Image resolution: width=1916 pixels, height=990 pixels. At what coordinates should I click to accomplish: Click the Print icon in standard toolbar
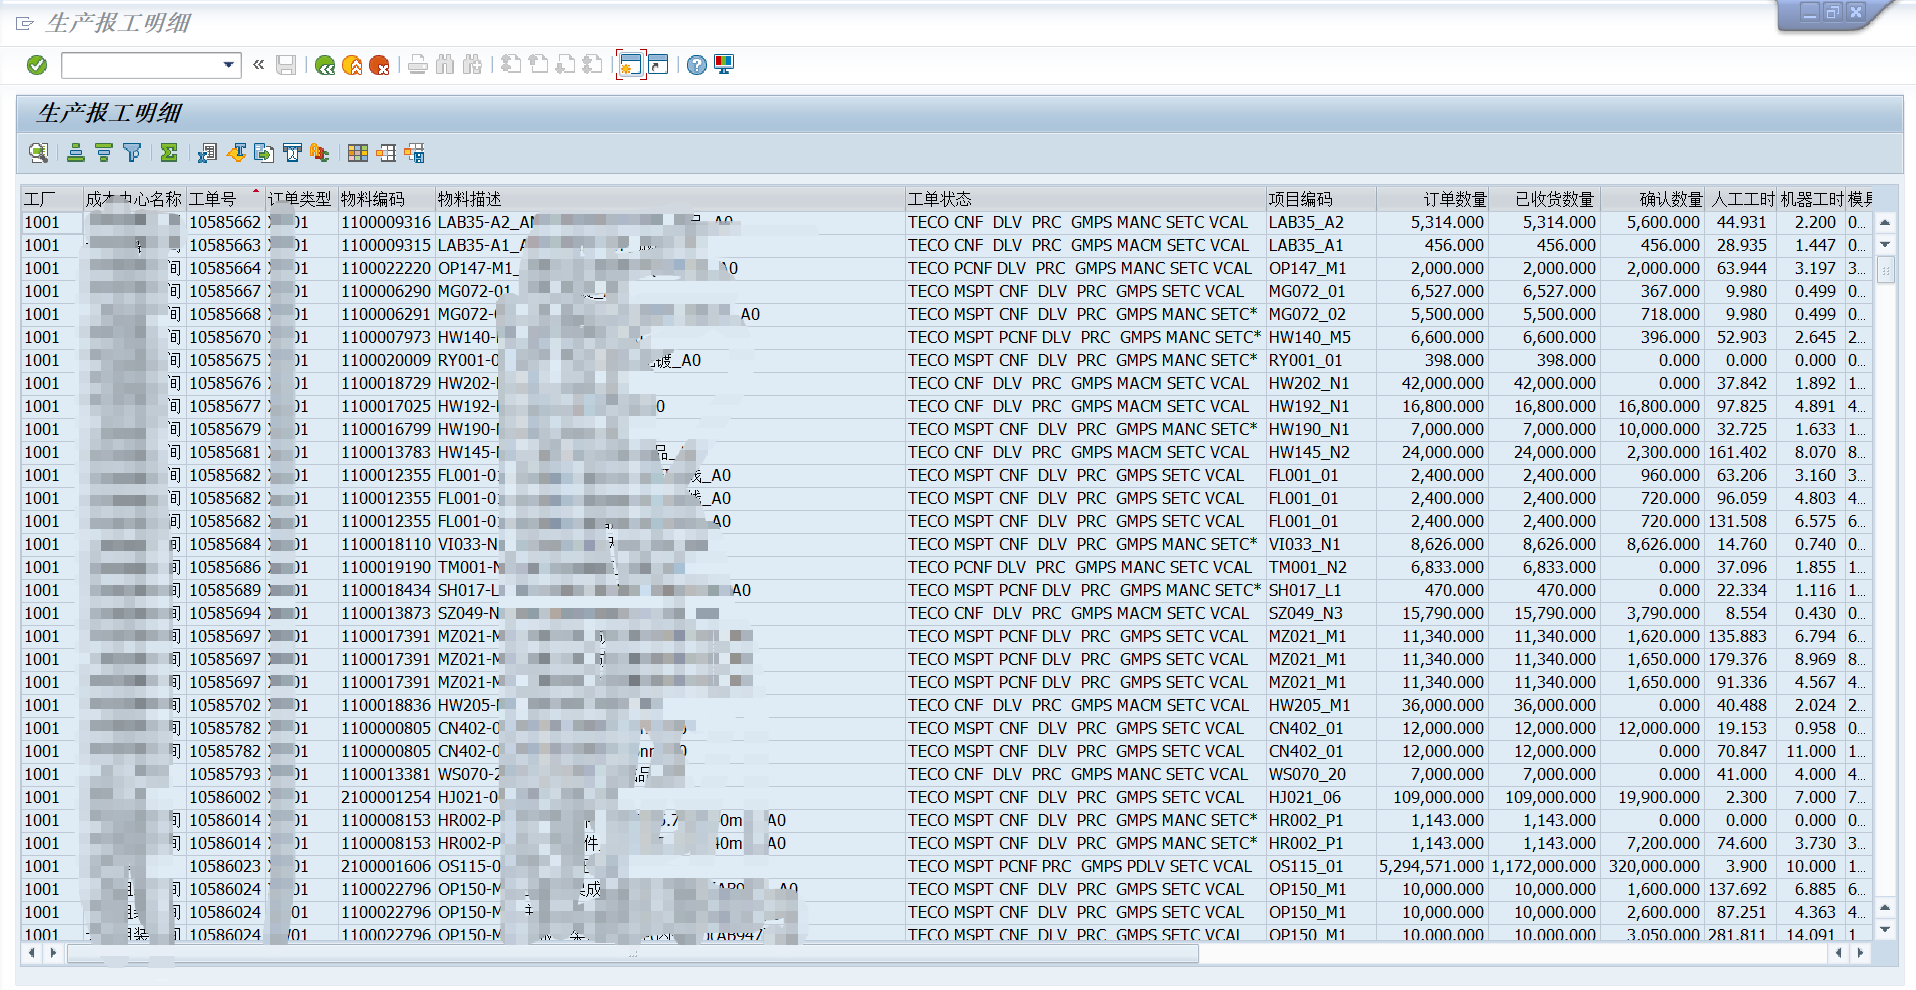tap(418, 65)
